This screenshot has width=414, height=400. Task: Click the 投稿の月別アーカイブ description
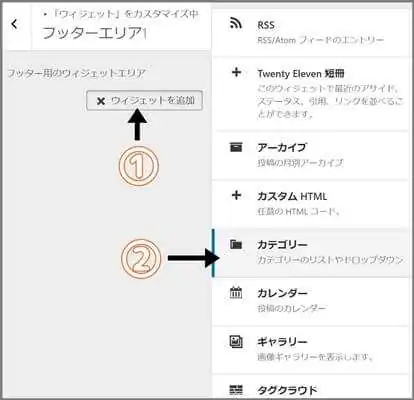coord(300,163)
